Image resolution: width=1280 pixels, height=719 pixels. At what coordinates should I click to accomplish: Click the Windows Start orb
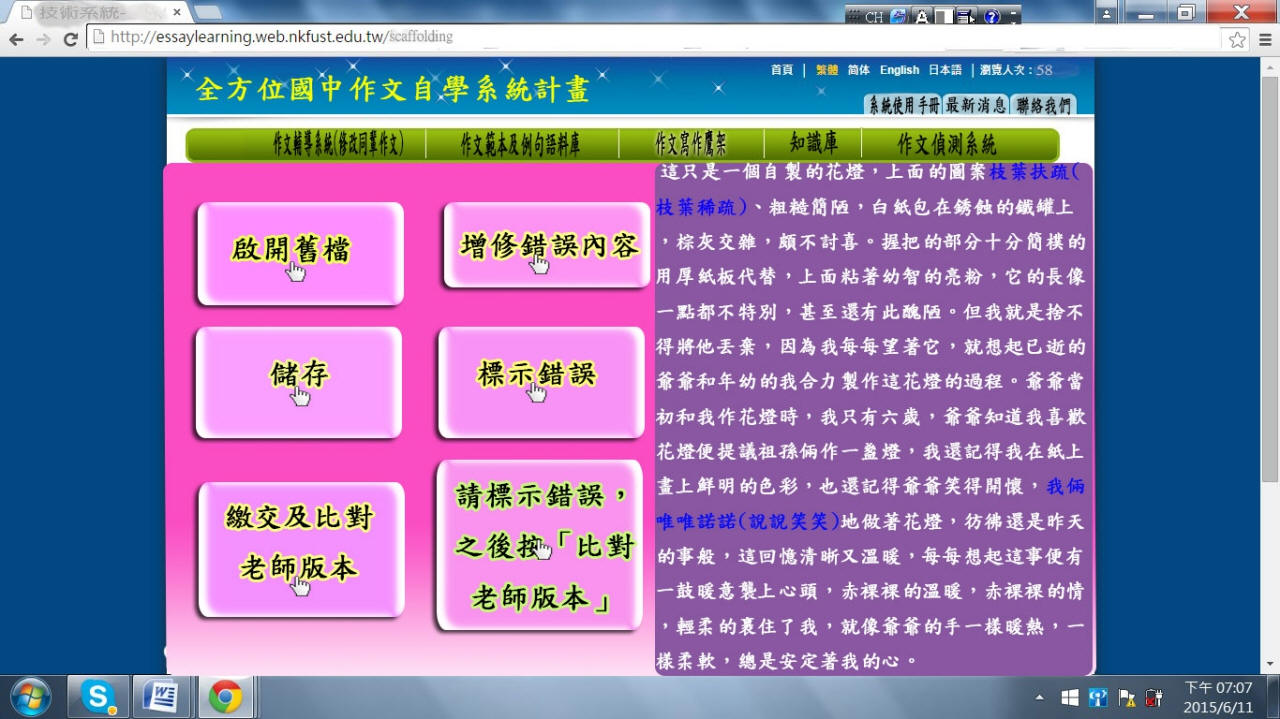(30, 696)
